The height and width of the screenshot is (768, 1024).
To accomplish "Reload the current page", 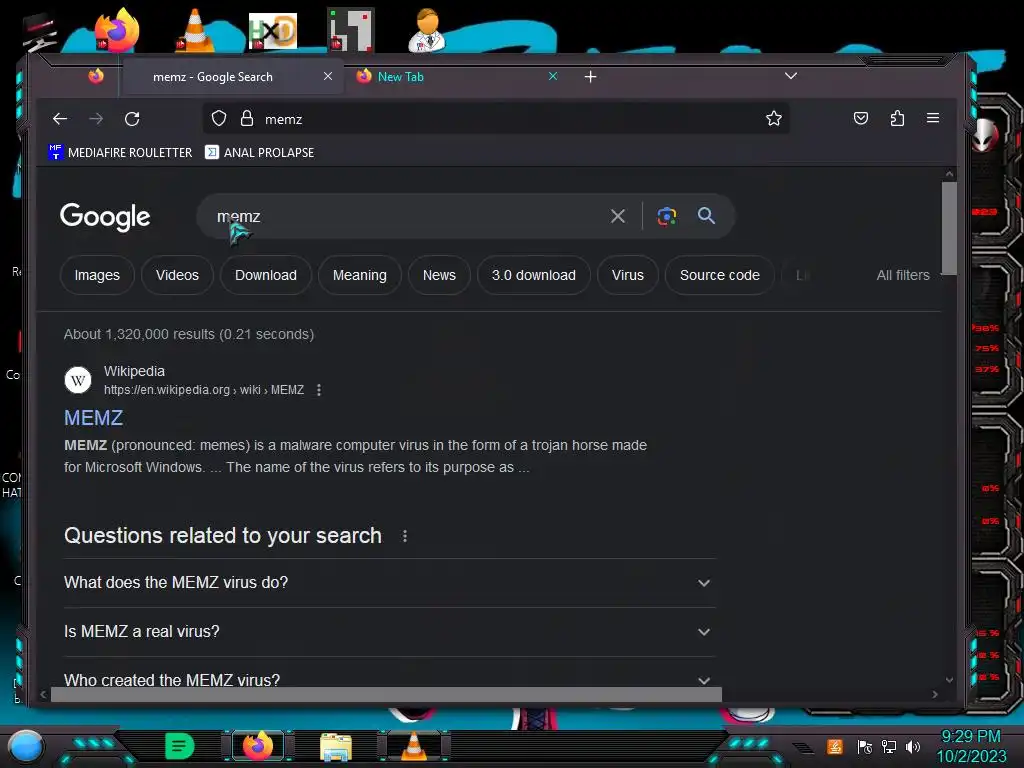I will point(132,119).
